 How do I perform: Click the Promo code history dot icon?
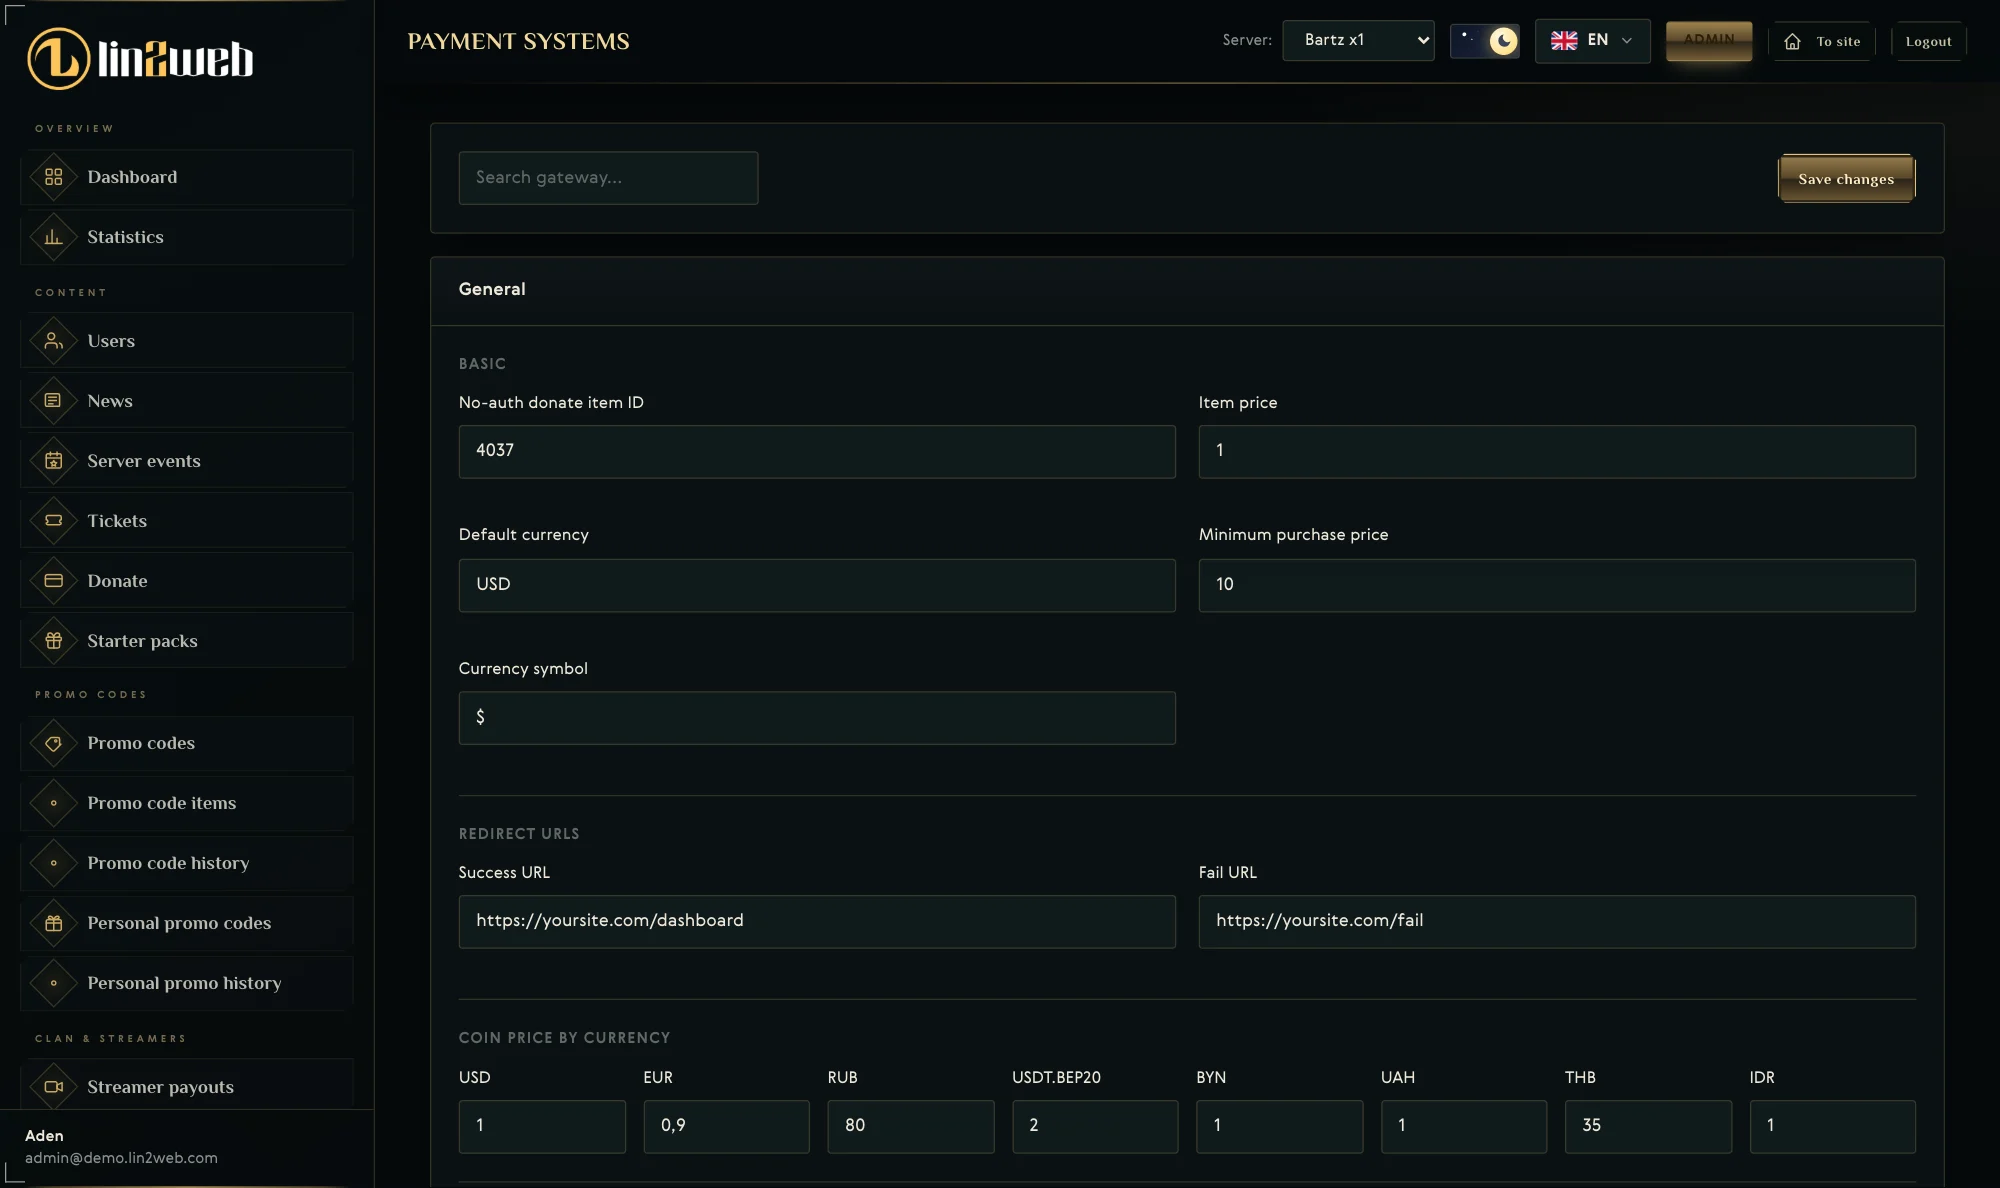pos(54,863)
